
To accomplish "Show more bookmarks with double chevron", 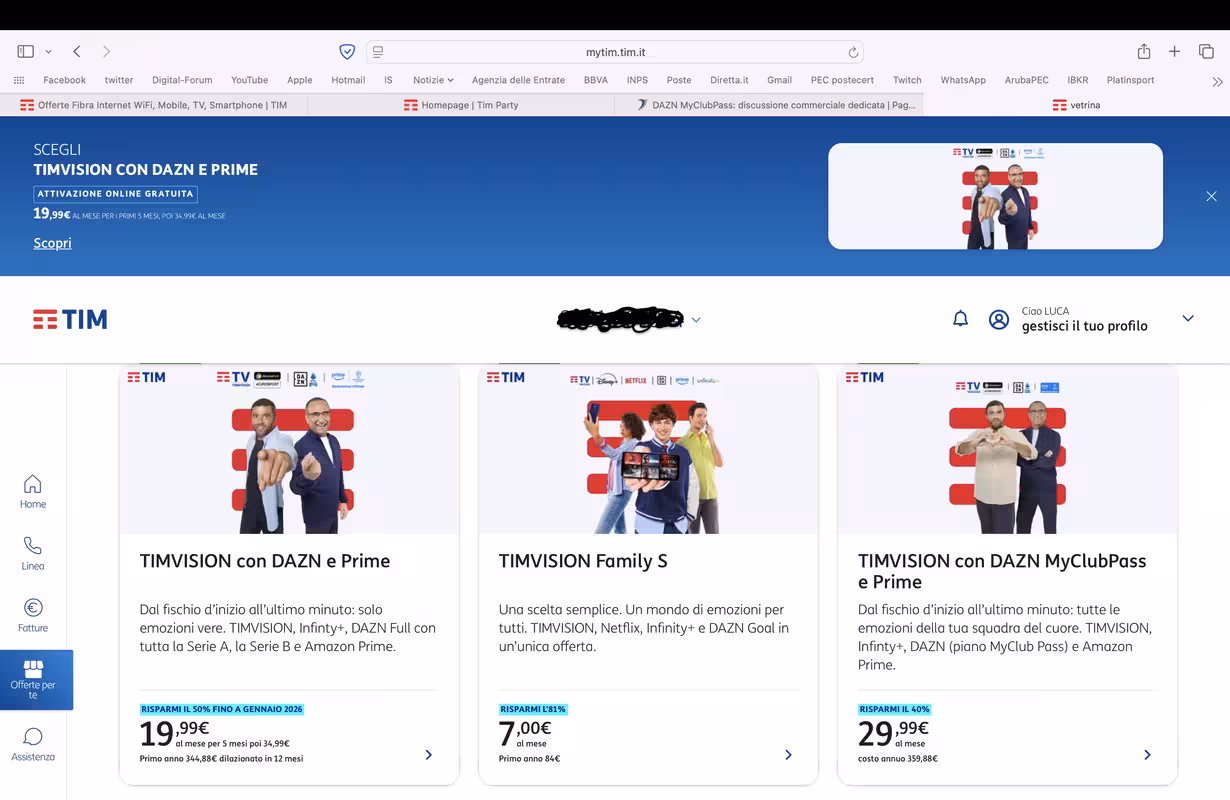I will pyautogui.click(x=1217, y=81).
